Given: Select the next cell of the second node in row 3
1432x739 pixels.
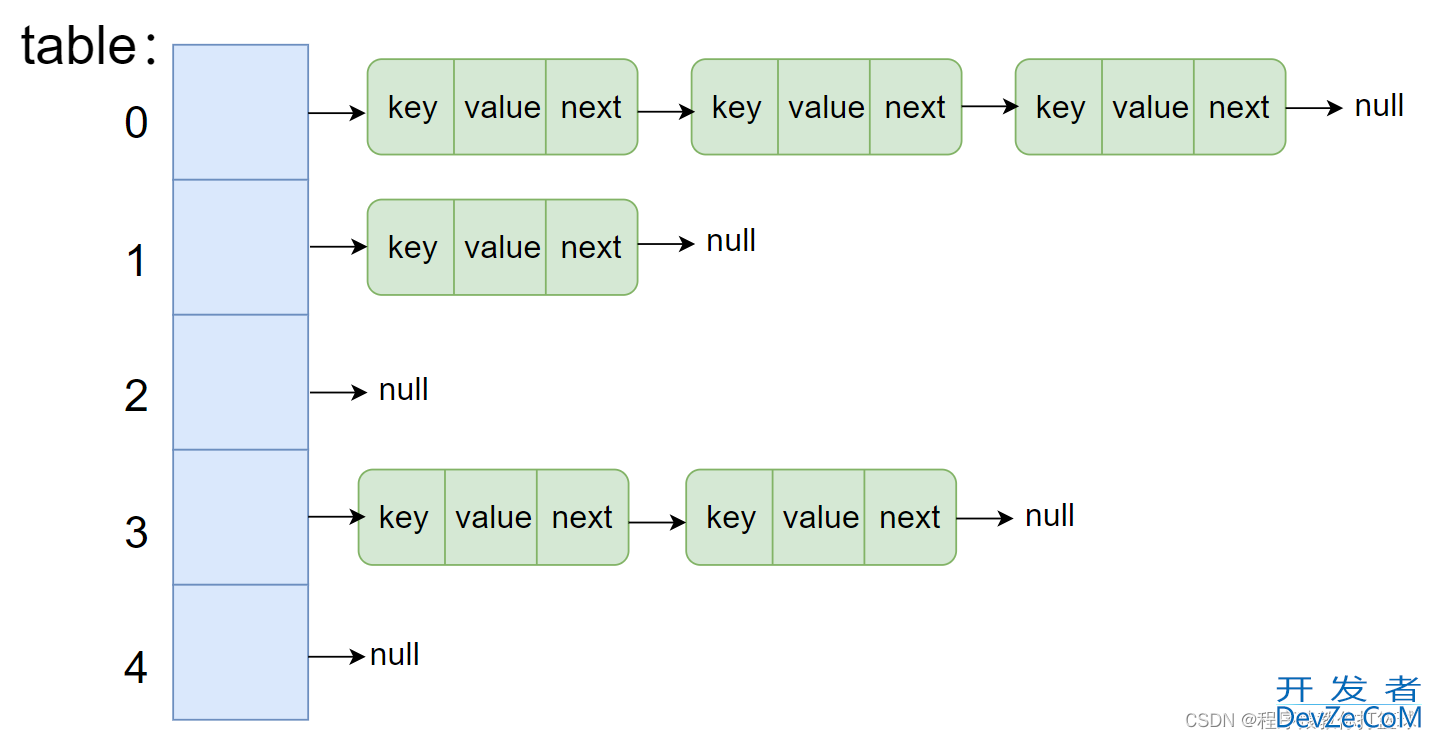Looking at the screenshot, I should [x=910, y=517].
